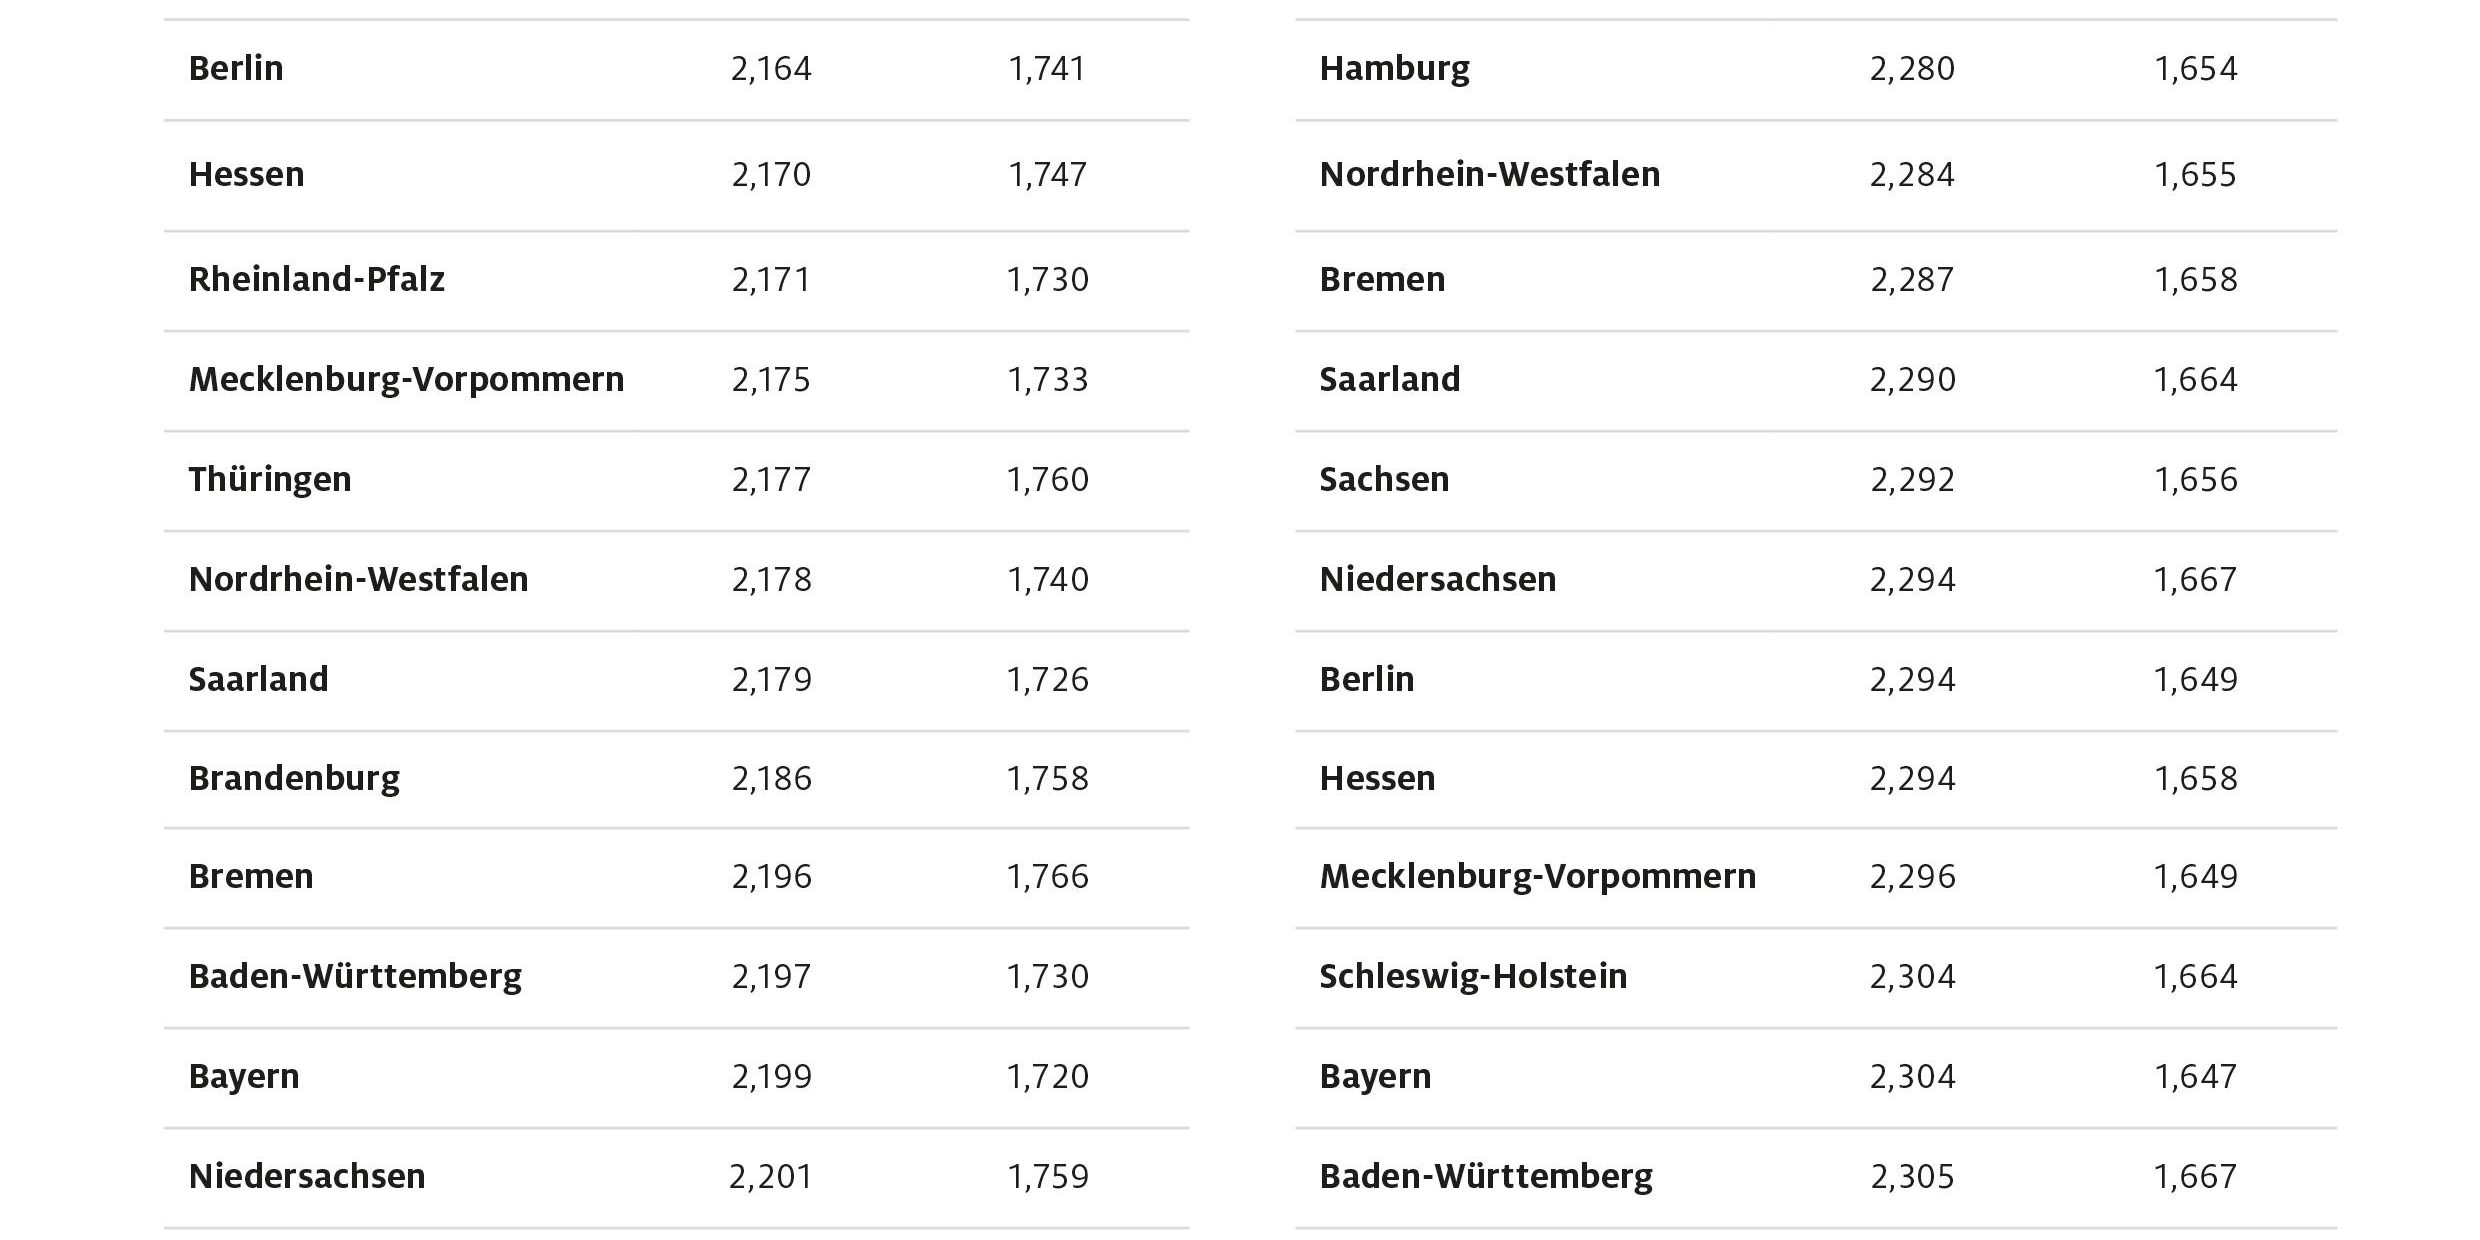2480x1240 pixels.
Task: Select the Bayern value 1,720
Action: 1047,1077
